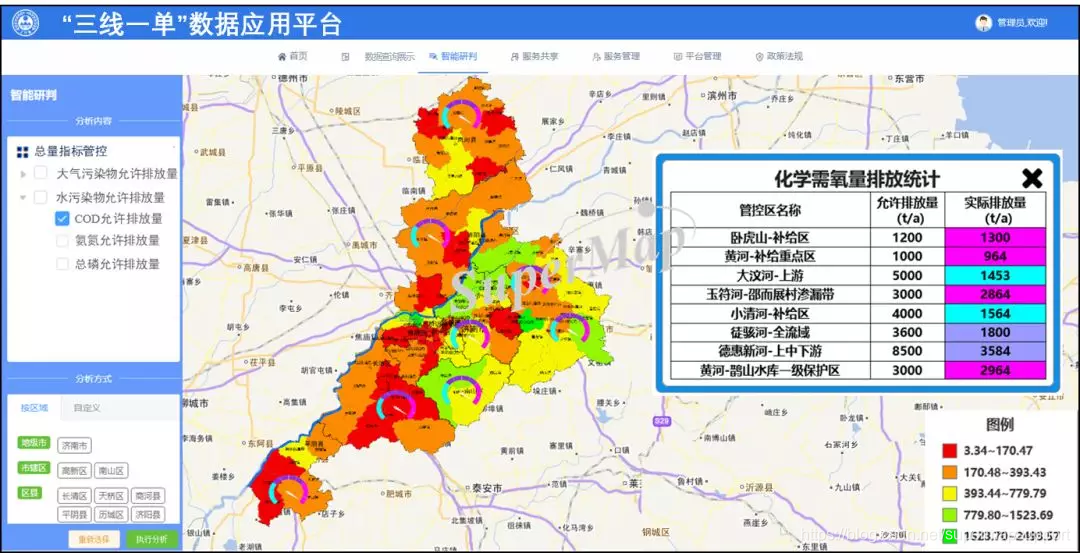
Task: Uncheck COD允许排放量 checkbox
Action: pos(62,218)
